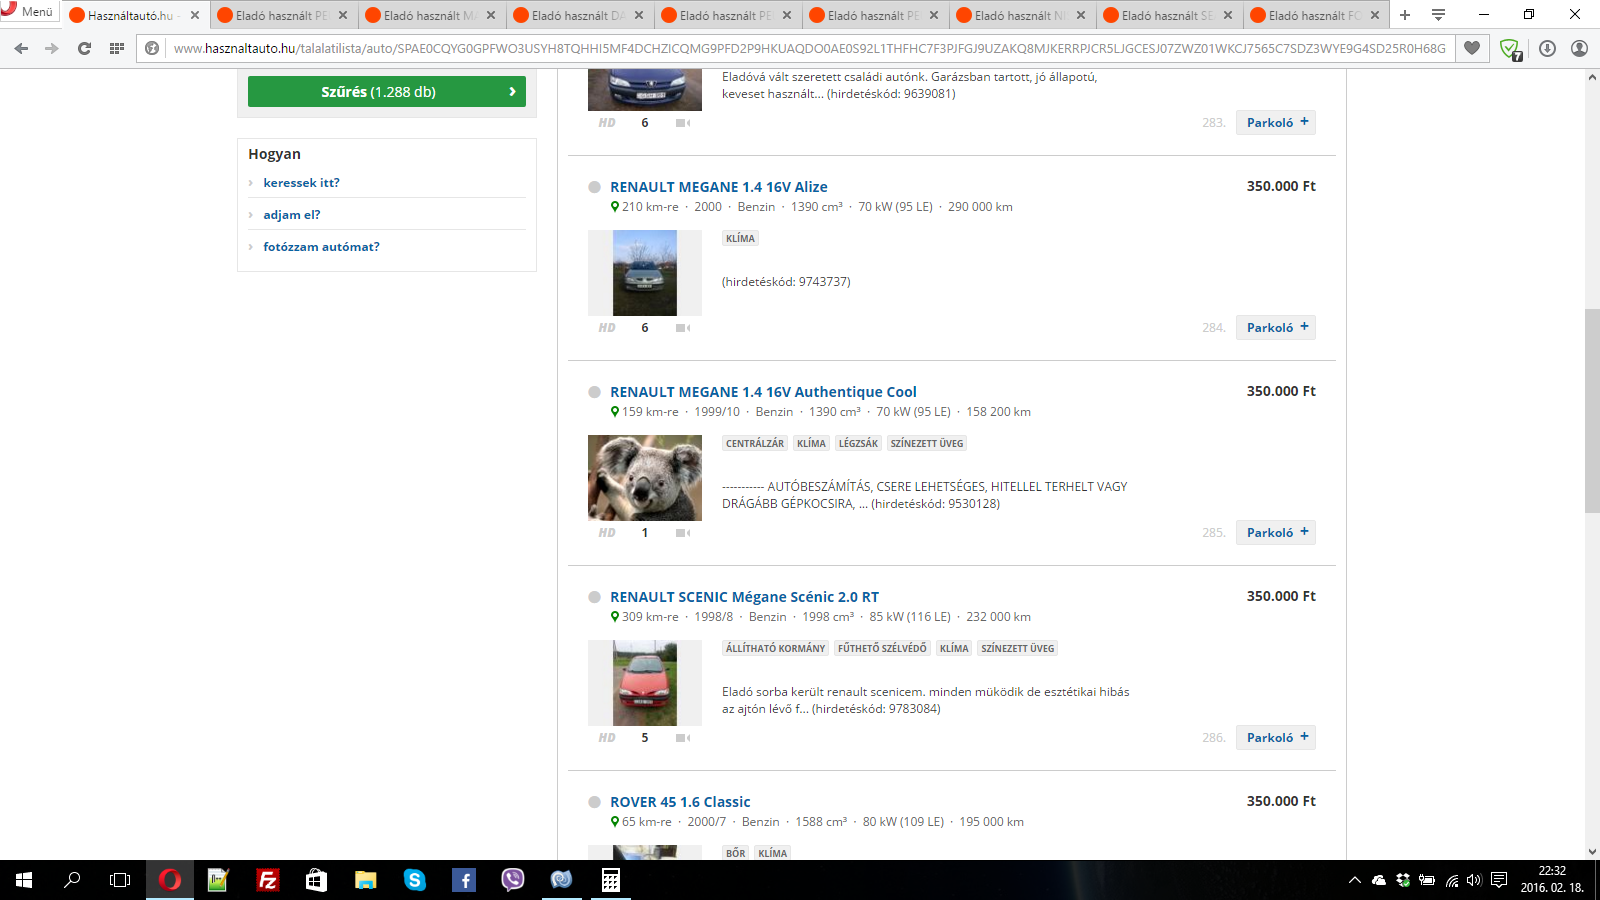Add listing 284 to Parkoló
1600x900 pixels.
(1276, 327)
